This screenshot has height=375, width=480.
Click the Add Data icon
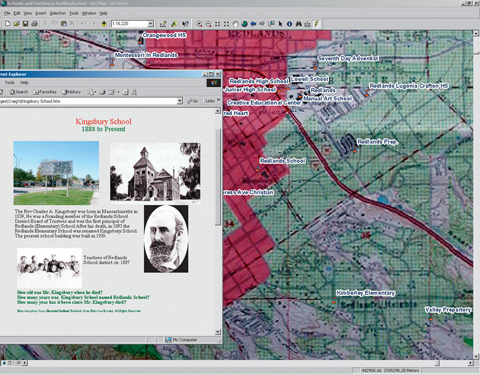coord(104,24)
